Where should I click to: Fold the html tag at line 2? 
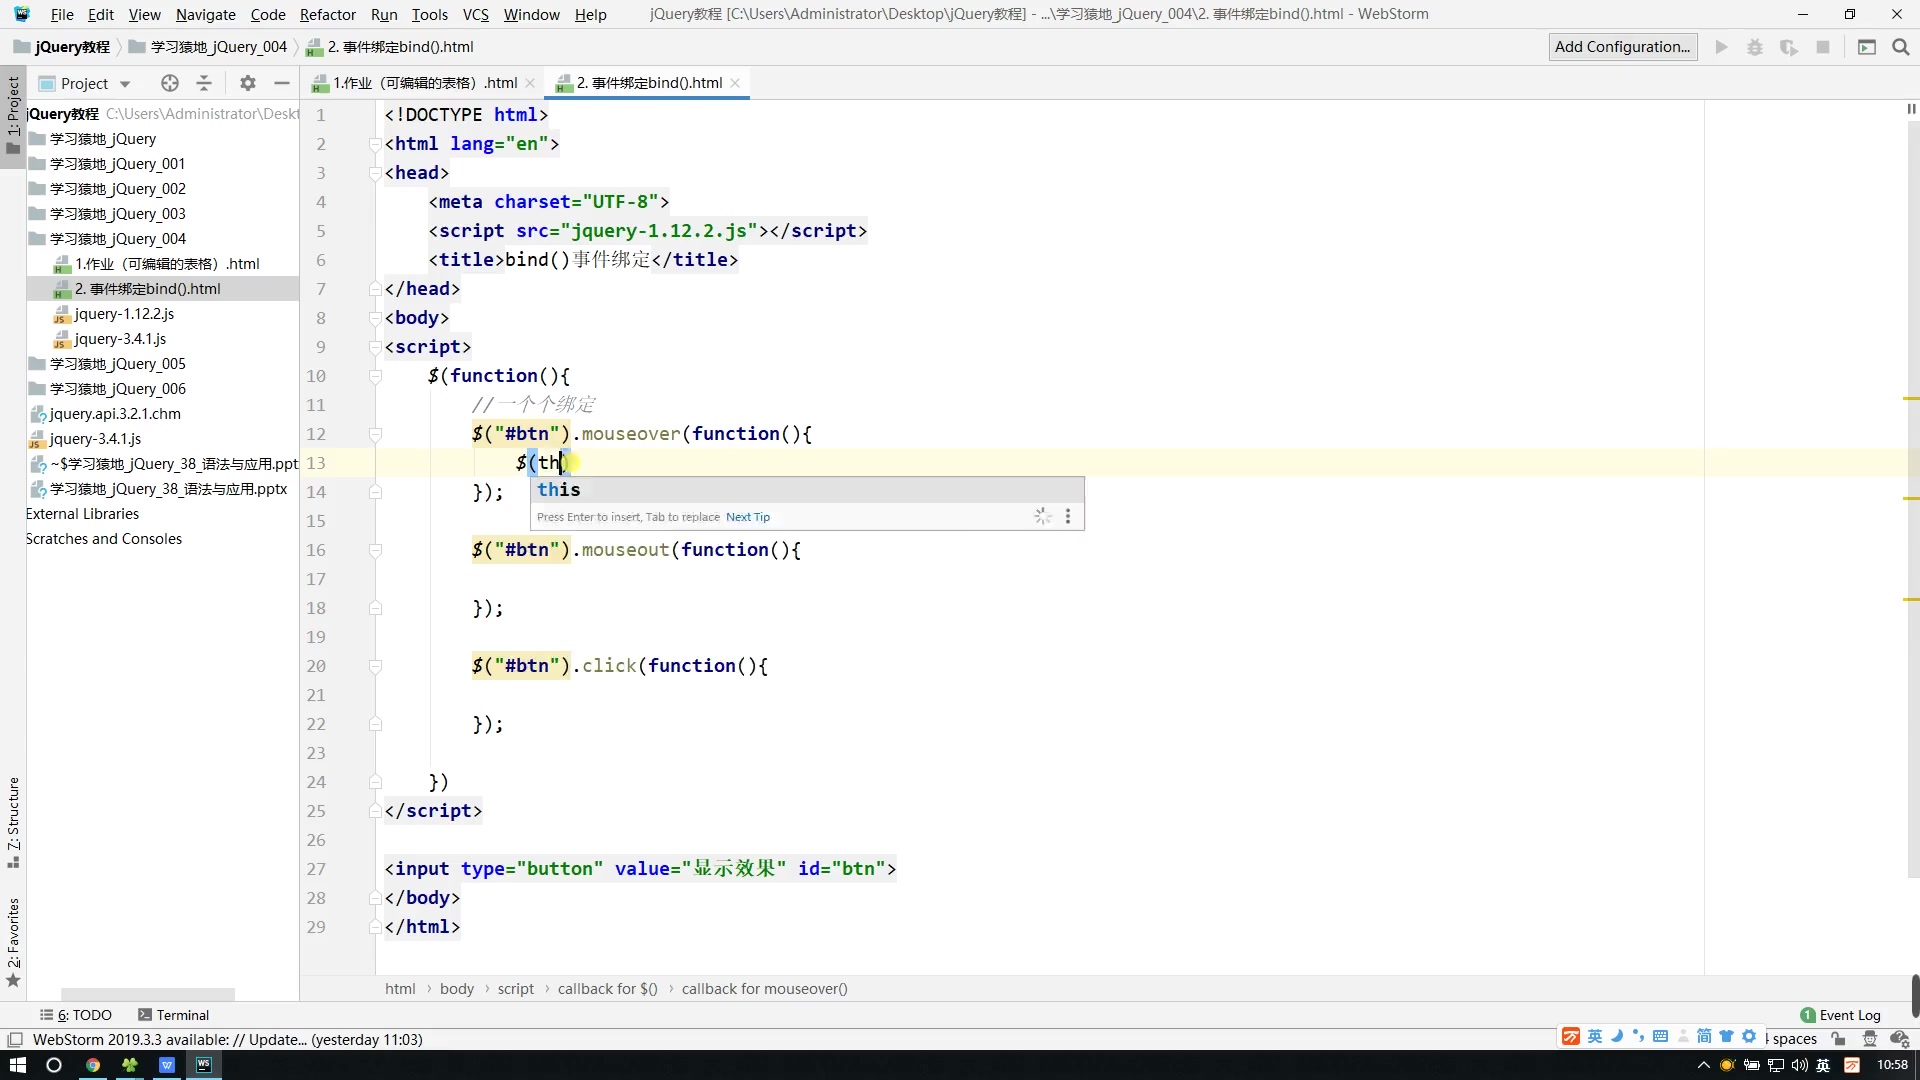(376, 144)
